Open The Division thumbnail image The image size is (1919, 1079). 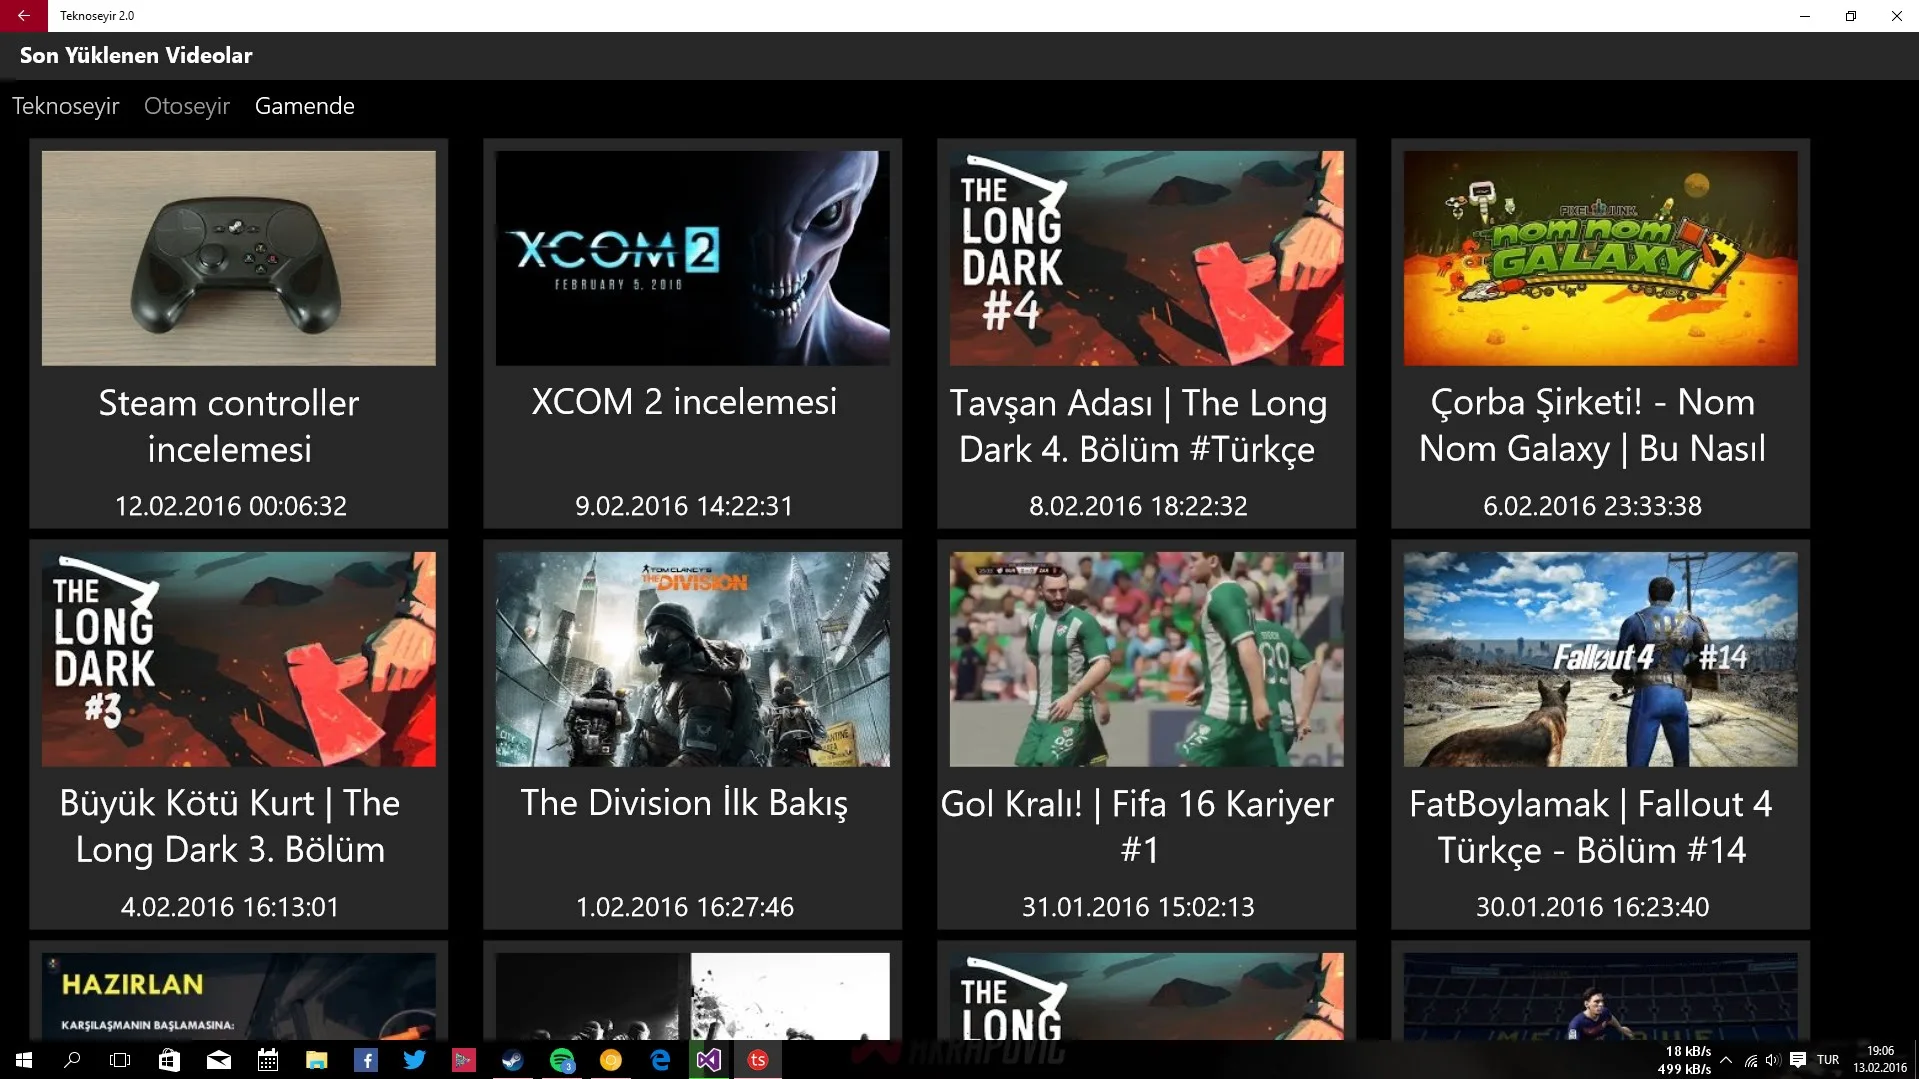[693, 659]
